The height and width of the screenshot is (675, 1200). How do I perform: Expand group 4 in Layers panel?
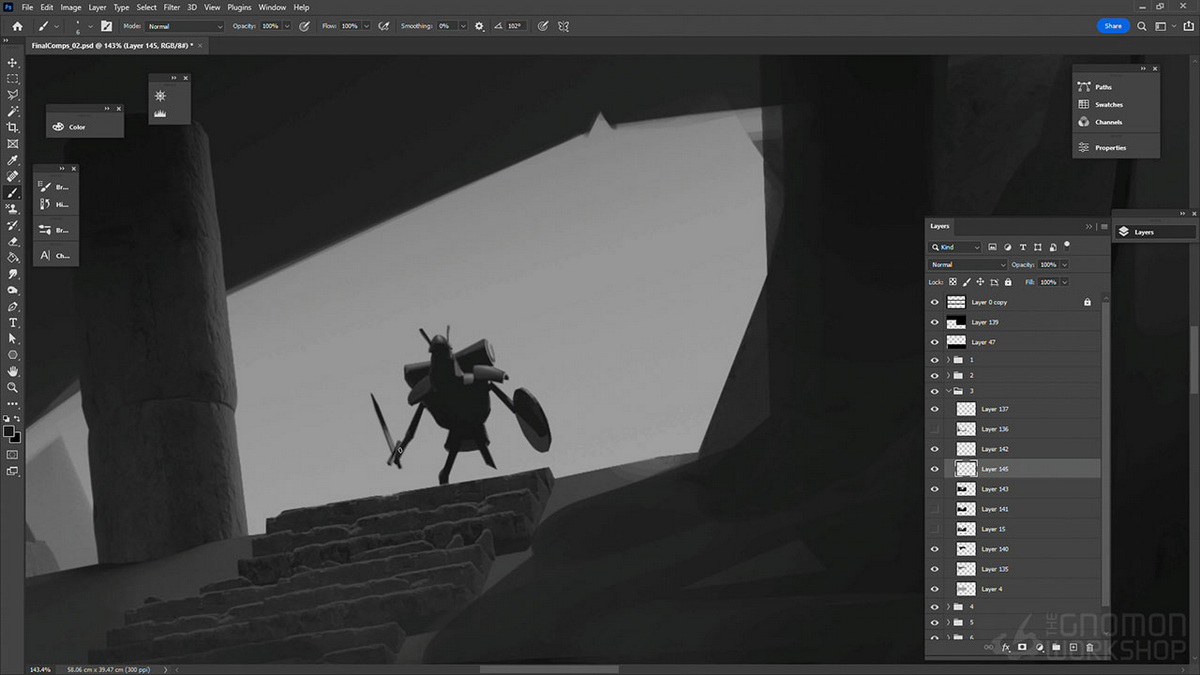click(x=948, y=607)
